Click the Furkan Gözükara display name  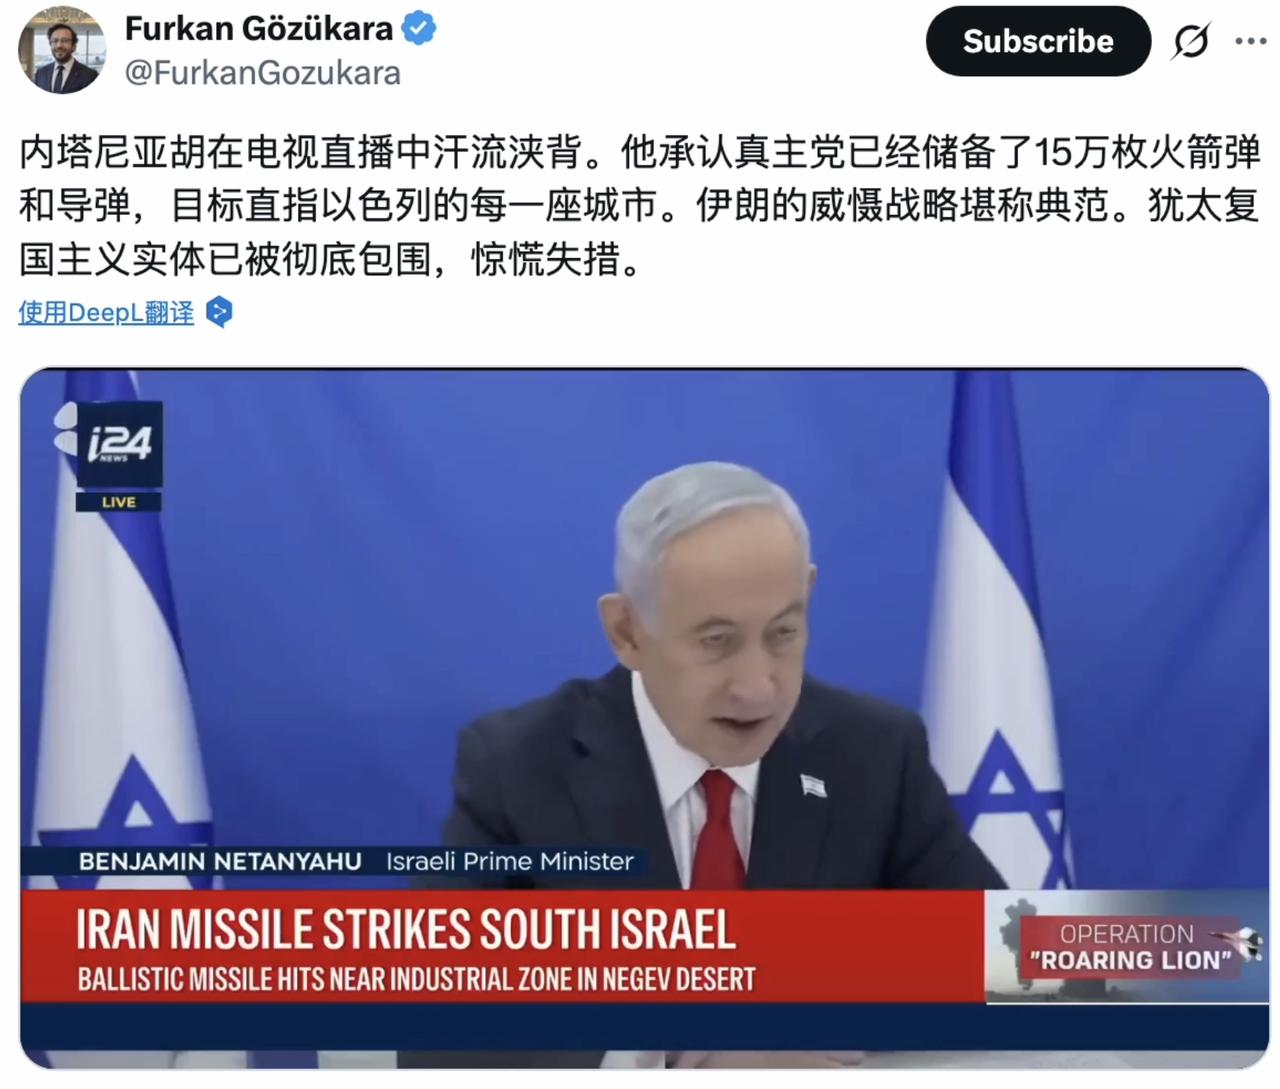point(259,29)
